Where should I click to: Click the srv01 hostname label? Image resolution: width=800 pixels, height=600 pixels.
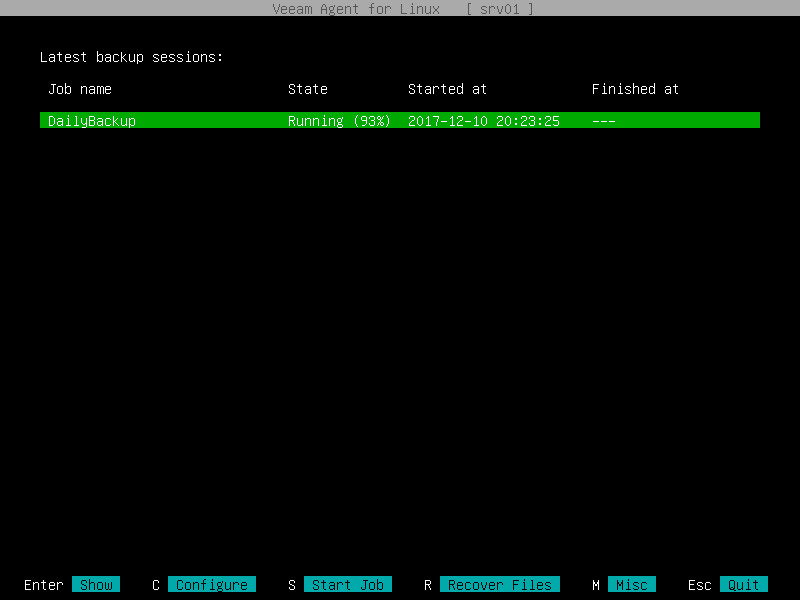click(500, 9)
